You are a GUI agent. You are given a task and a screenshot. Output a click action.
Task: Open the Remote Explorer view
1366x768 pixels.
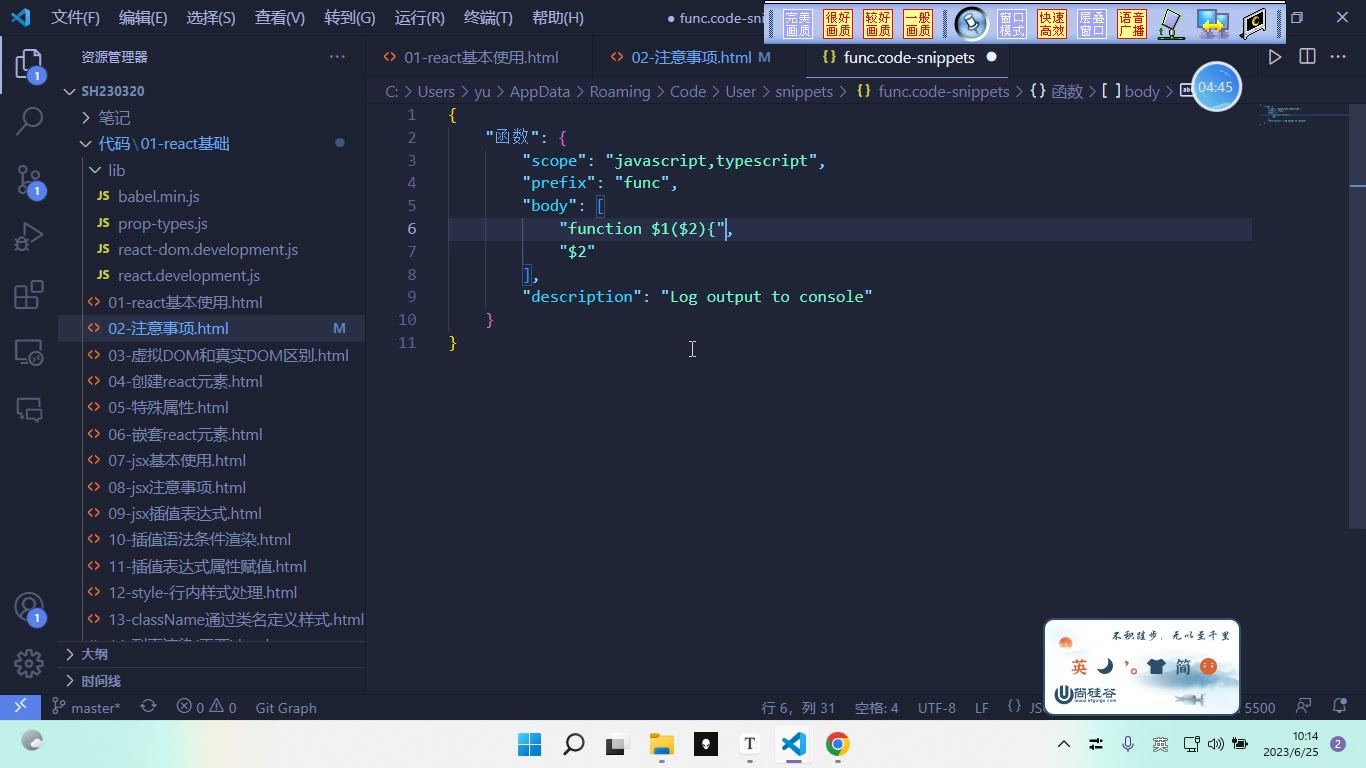[29, 352]
